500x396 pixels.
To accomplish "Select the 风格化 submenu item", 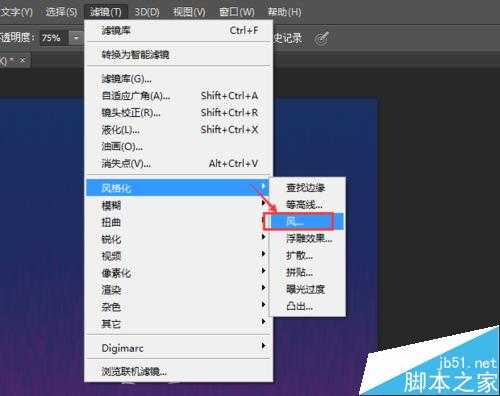I will (177, 188).
